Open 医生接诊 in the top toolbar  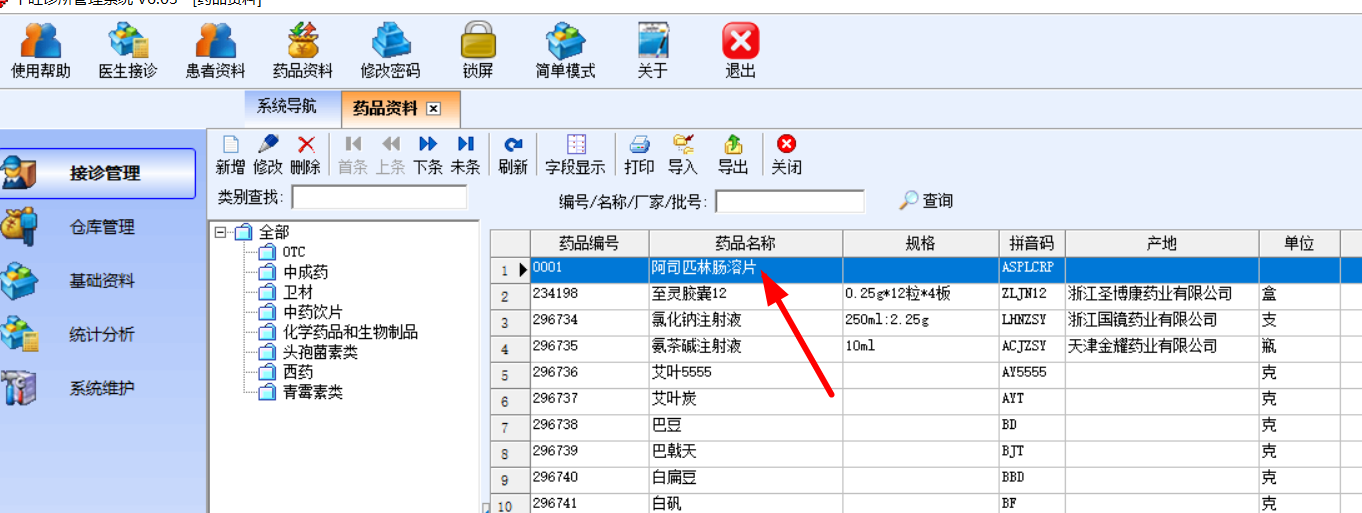point(128,51)
